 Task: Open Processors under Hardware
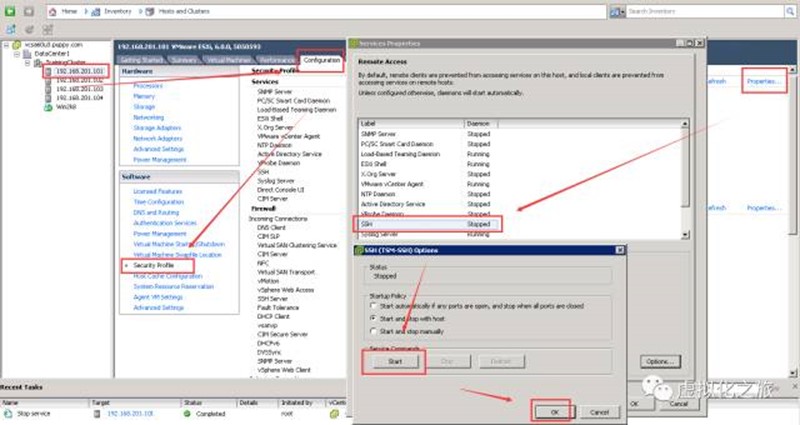tap(148, 86)
